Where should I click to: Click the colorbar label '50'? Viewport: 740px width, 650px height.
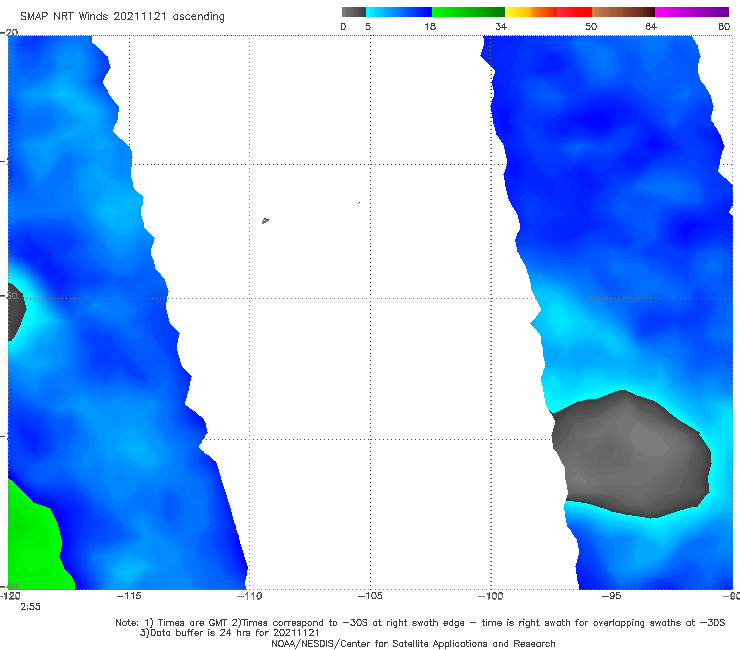(591, 26)
